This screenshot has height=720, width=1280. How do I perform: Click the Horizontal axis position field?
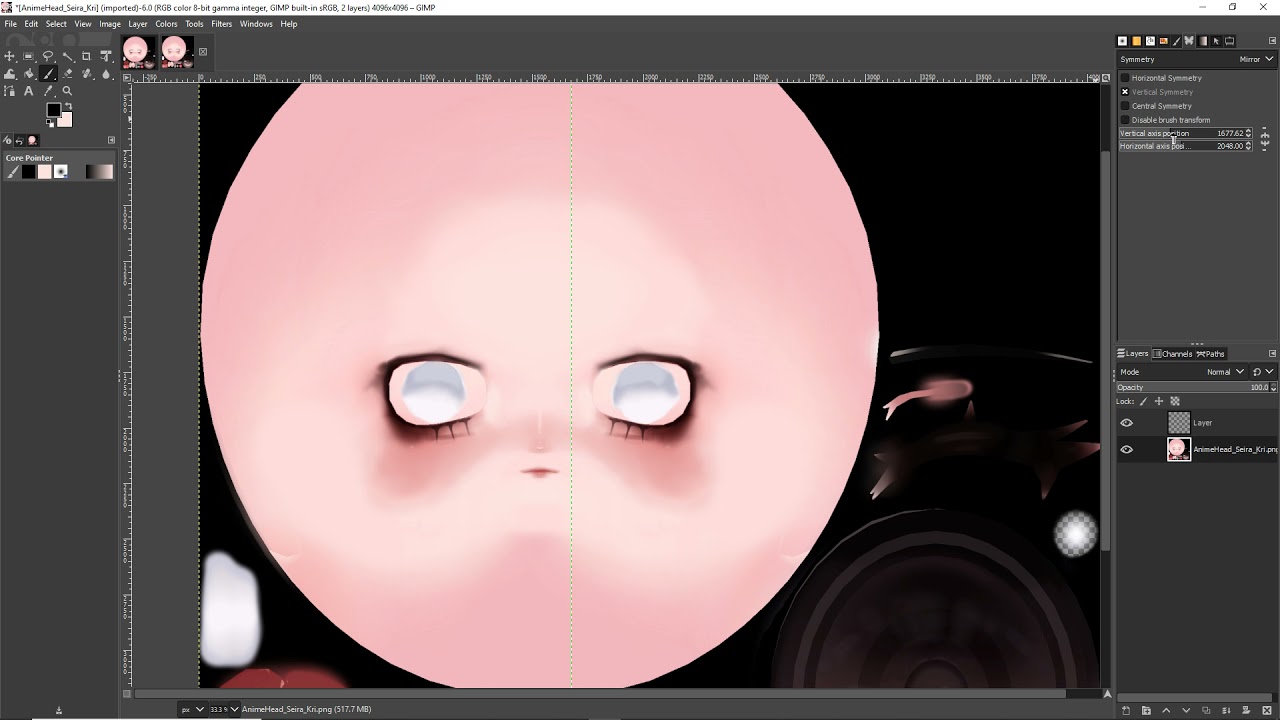(x=1185, y=146)
